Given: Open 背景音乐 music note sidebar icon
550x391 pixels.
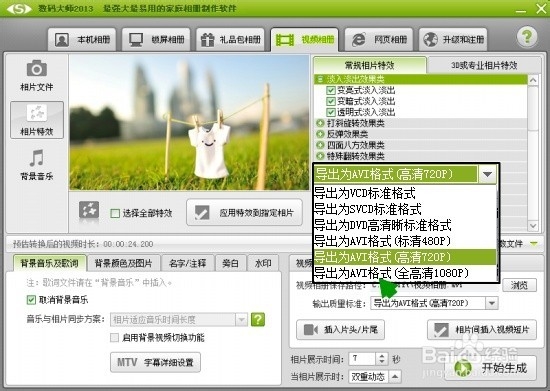Looking at the screenshot, I should 36,165.
